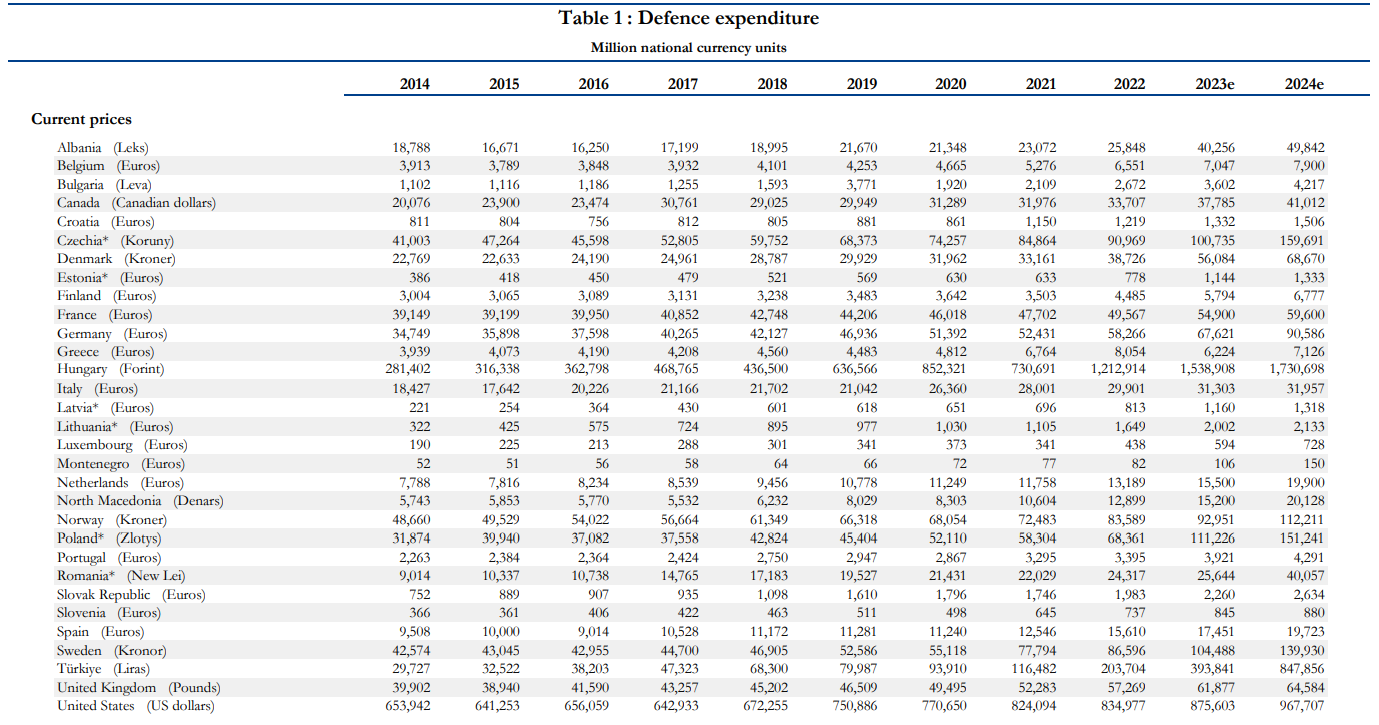Select Germany's 2024e value 90,586
1379x725 pixels.
click(1304, 334)
